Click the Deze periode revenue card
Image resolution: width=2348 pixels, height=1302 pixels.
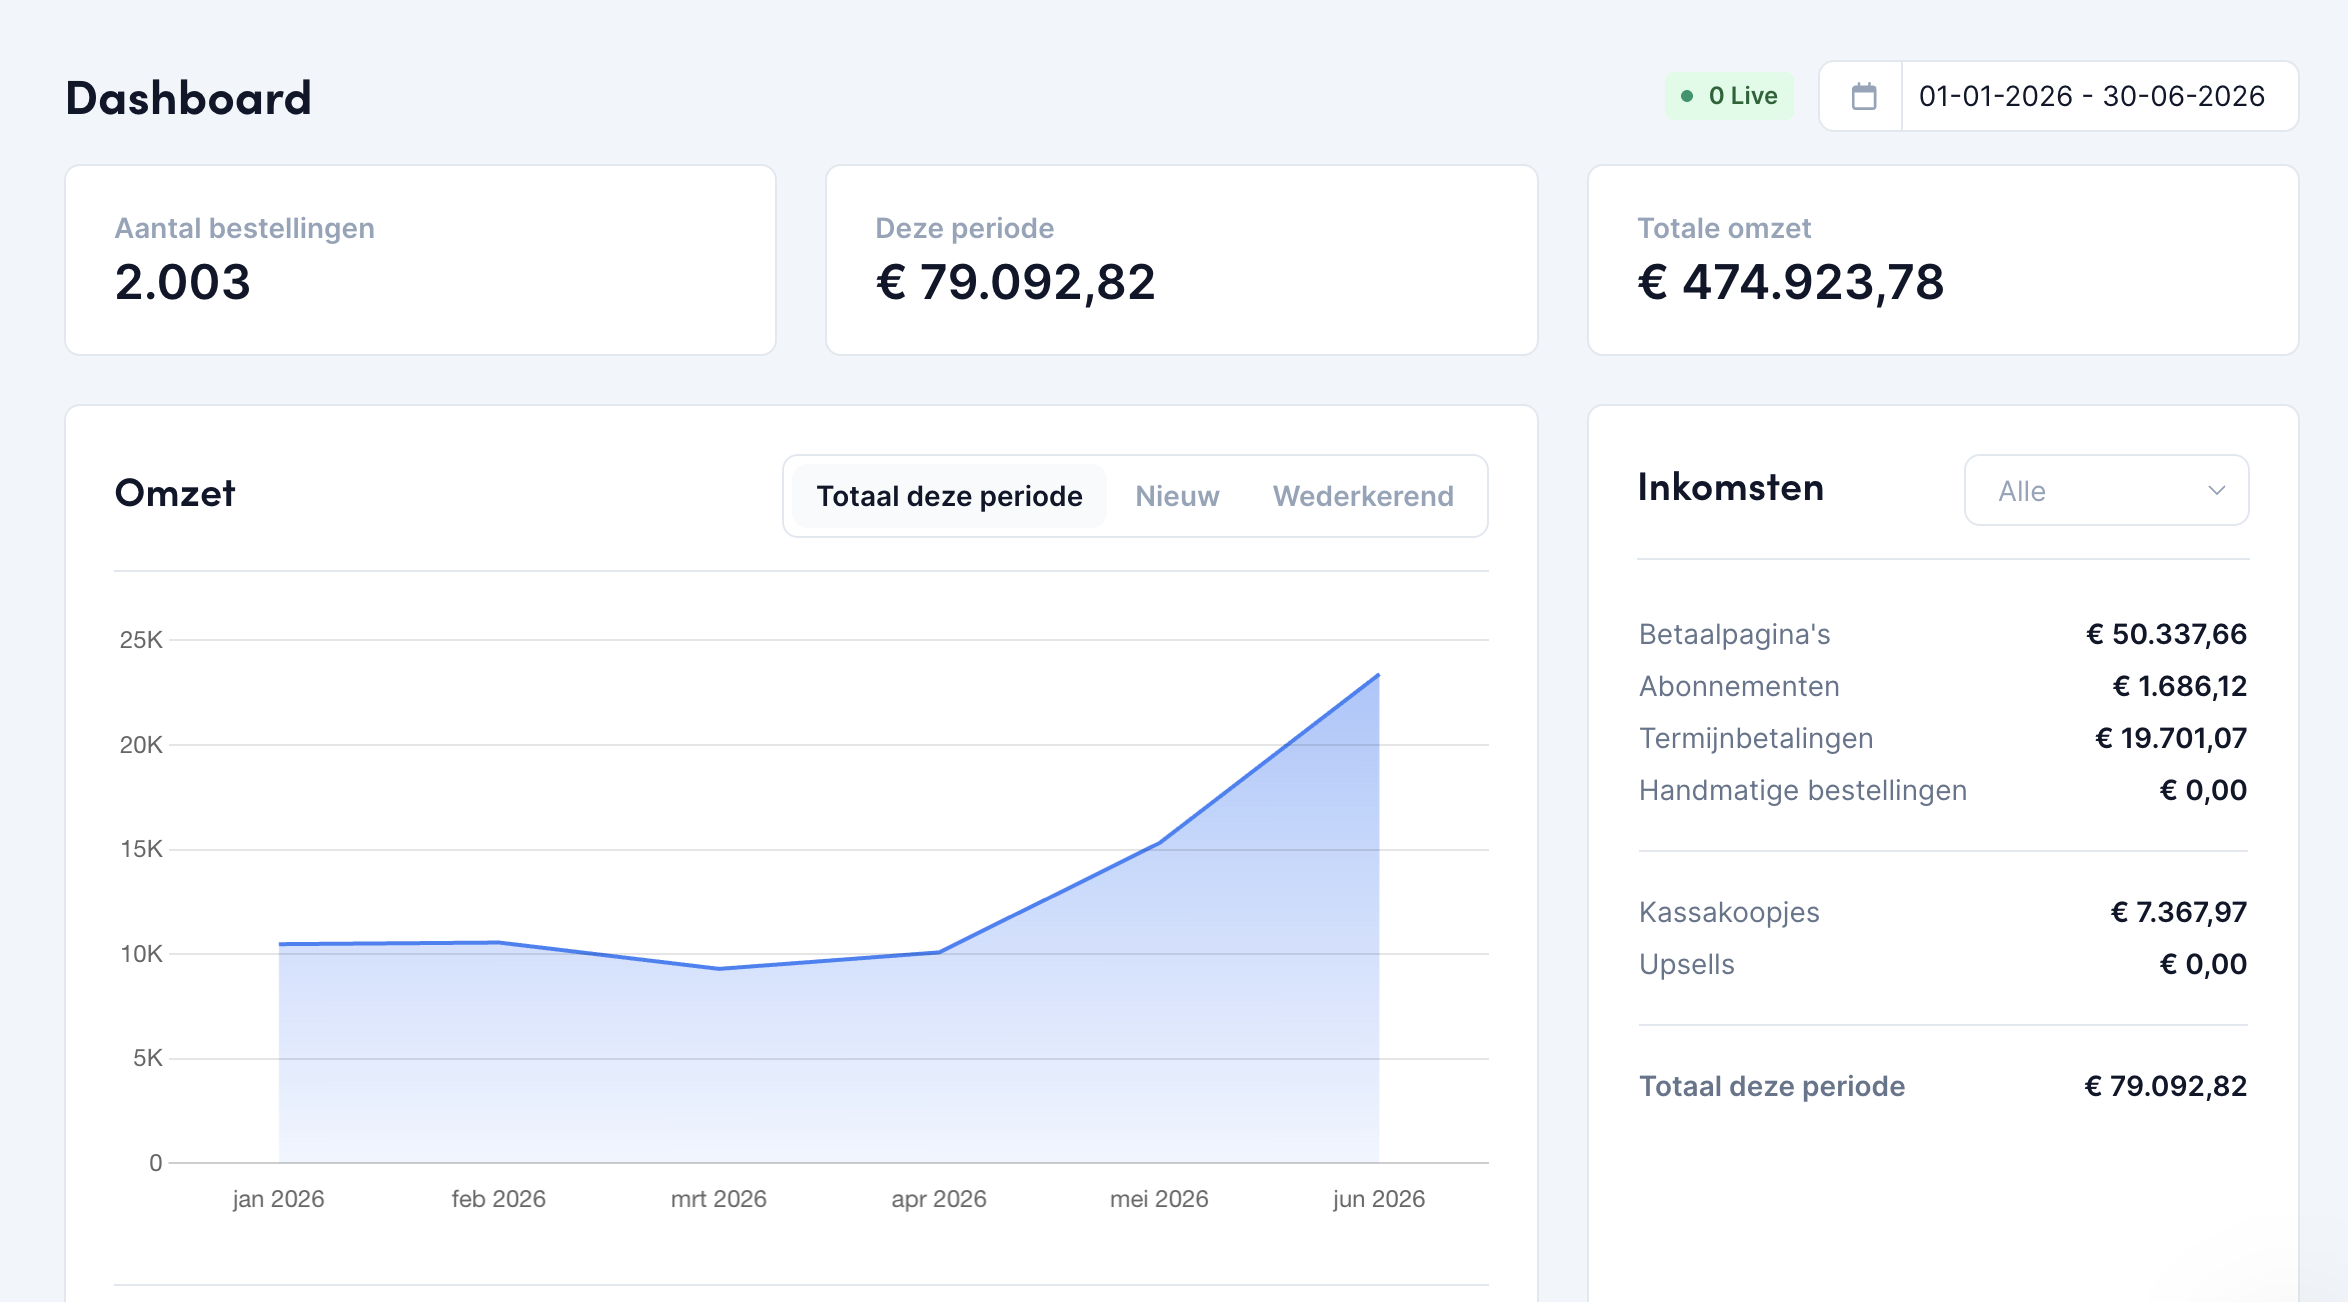pyautogui.click(x=1181, y=260)
